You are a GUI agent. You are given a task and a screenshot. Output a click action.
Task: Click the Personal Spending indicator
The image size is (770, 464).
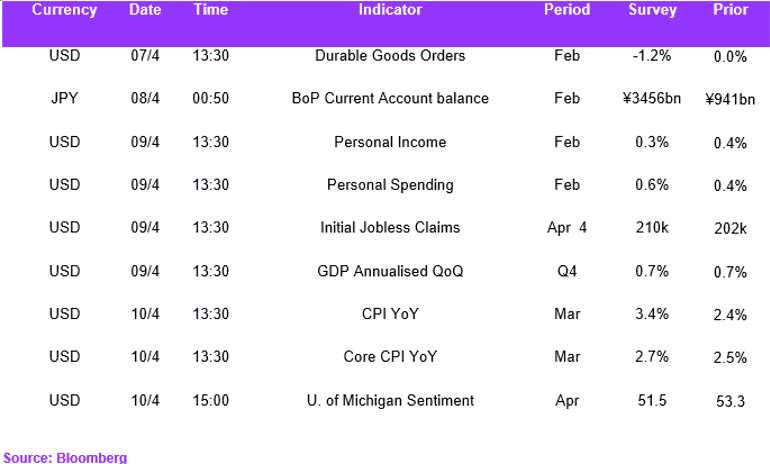[x=390, y=185]
